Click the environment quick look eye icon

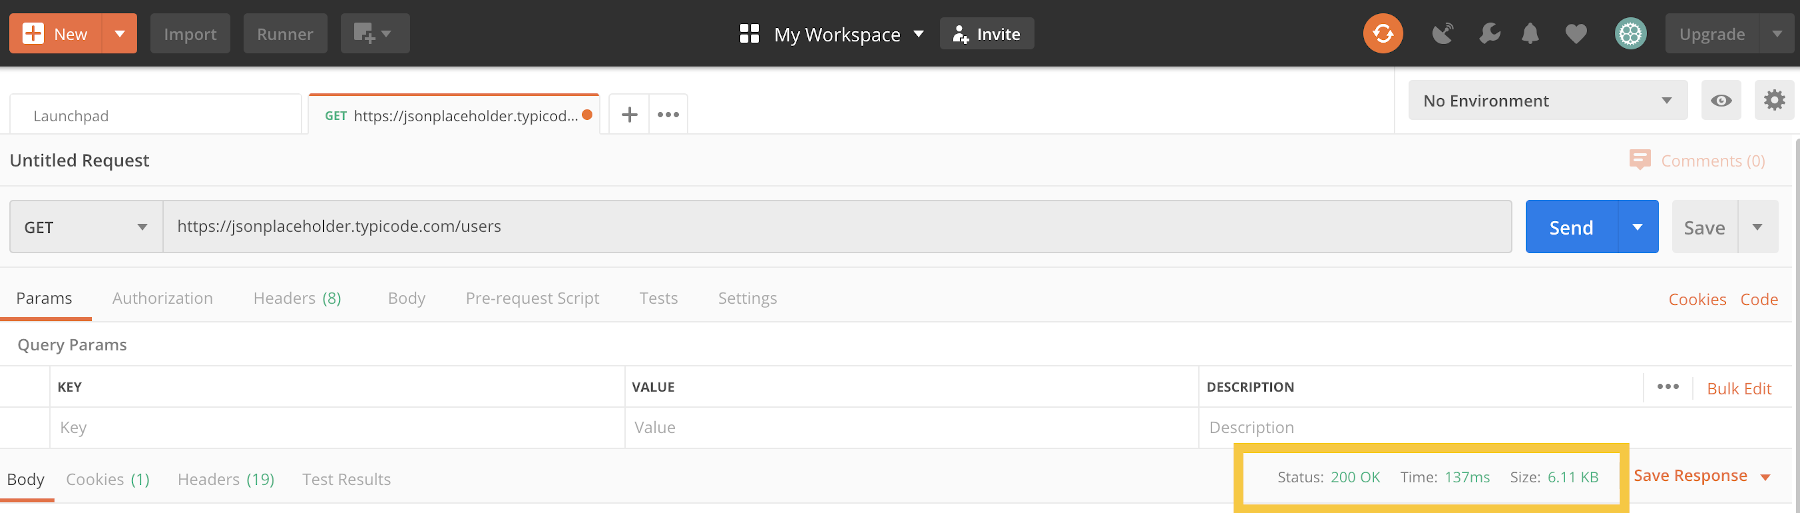tap(1721, 101)
